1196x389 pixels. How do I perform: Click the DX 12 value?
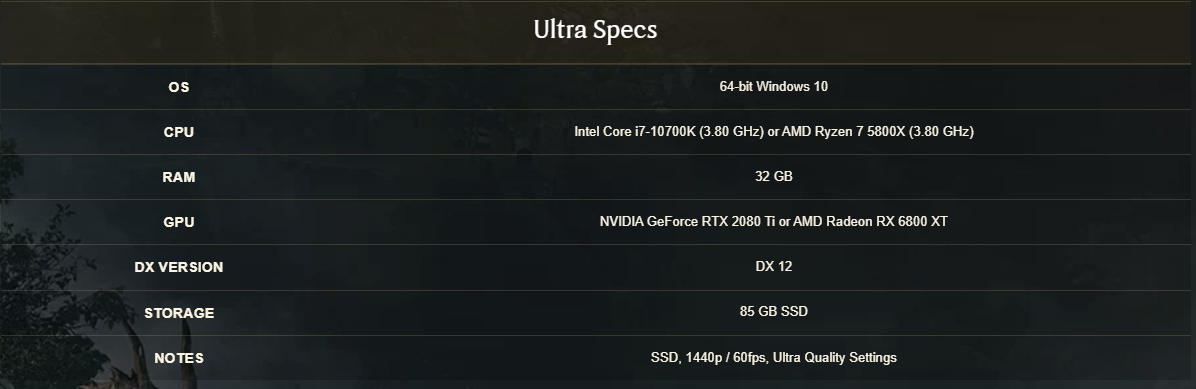point(773,266)
